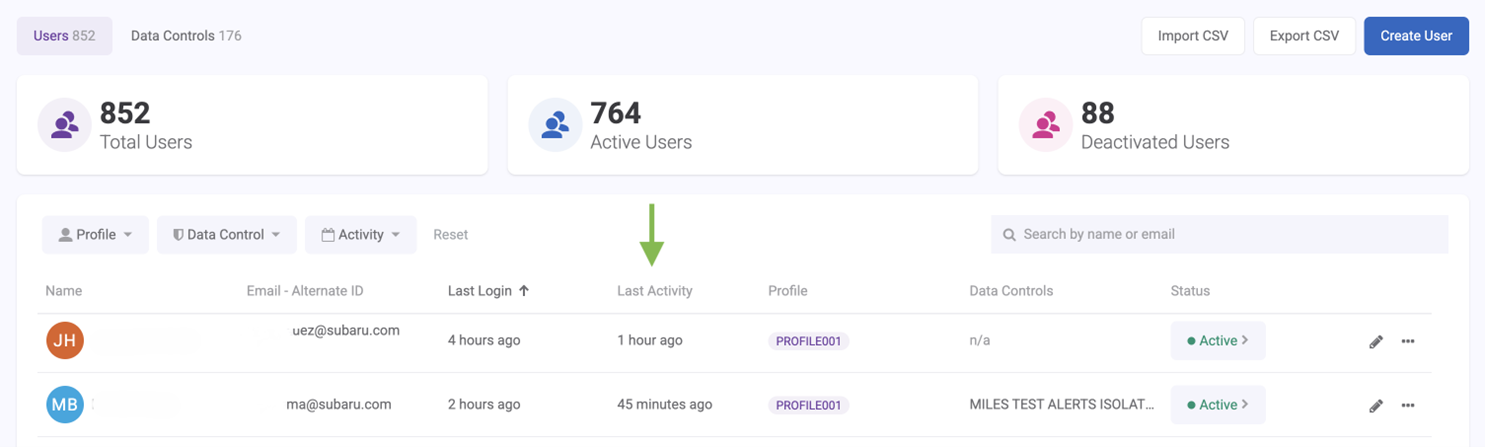Open the Activity filter dropdown

point(360,235)
